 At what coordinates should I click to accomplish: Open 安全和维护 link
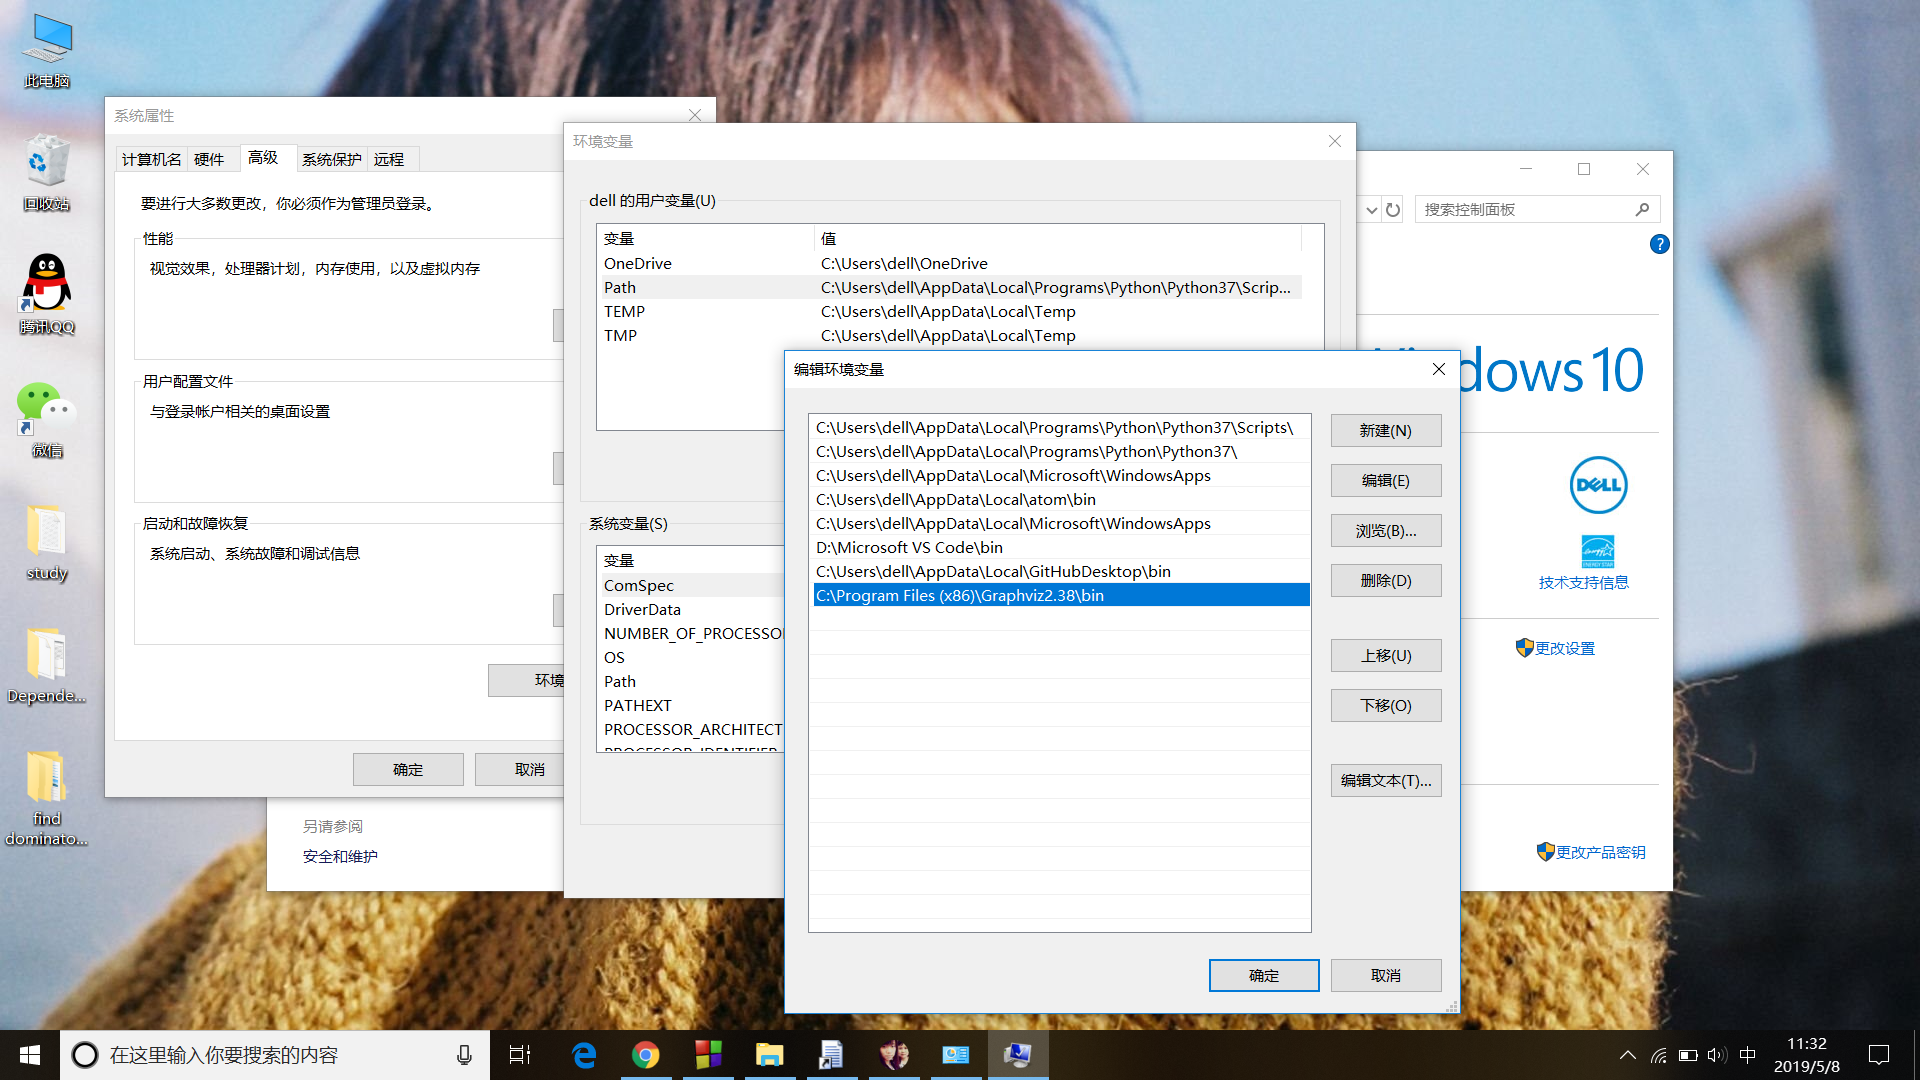[x=340, y=856]
